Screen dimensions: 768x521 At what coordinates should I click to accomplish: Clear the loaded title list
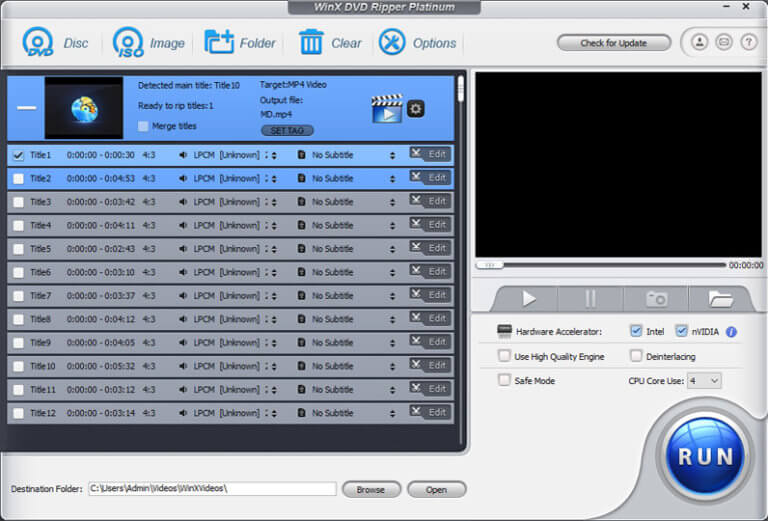(x=330, y=43)
